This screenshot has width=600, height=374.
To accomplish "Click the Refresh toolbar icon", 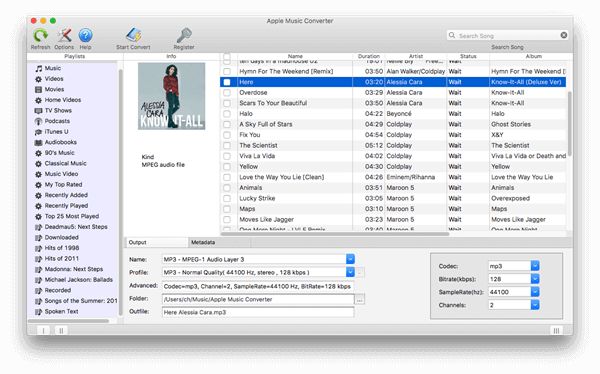I will point(40,36).
